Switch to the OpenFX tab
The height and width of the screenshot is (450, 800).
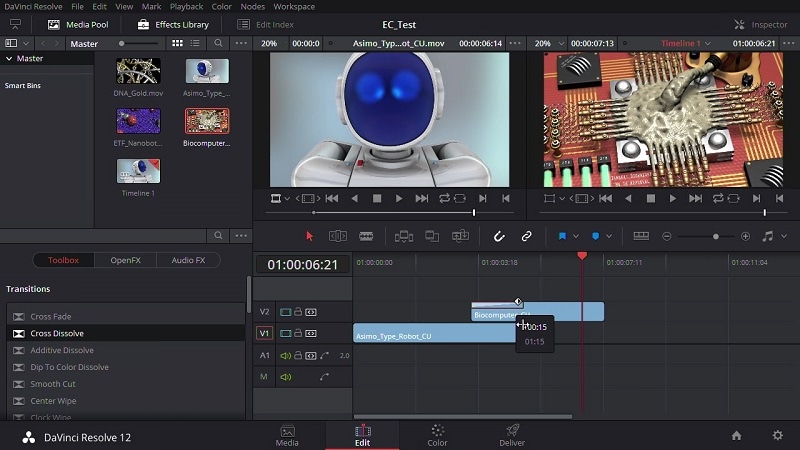pyautogui.click(x=125, y=260)
